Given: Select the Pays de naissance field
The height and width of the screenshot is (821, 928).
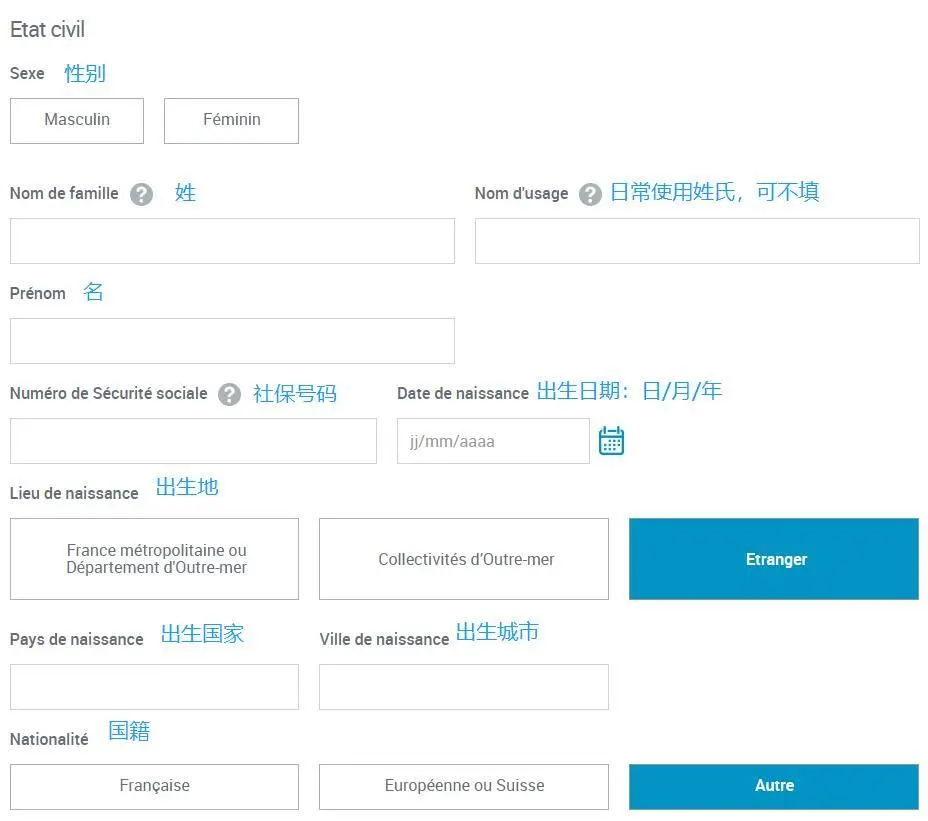Looking at the screenshot, I should pyautogui.click(x=154, y=686).
